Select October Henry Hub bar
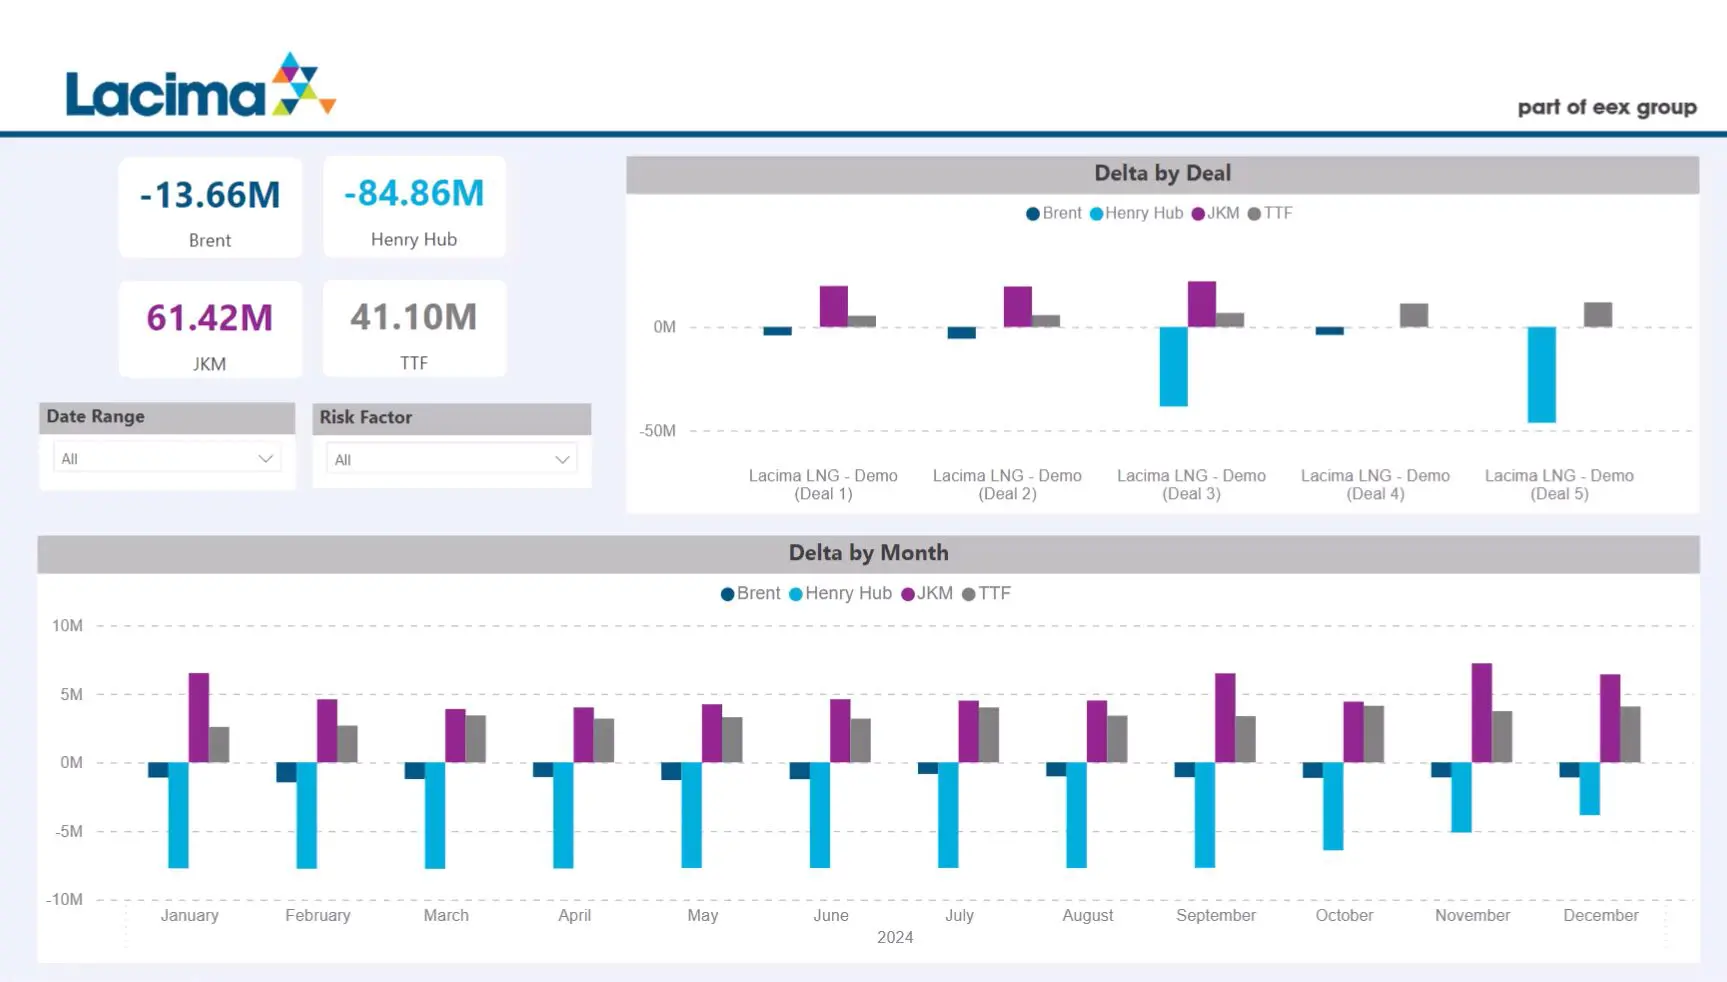This screenshot has width=1727, height=982. (1332, 806)
